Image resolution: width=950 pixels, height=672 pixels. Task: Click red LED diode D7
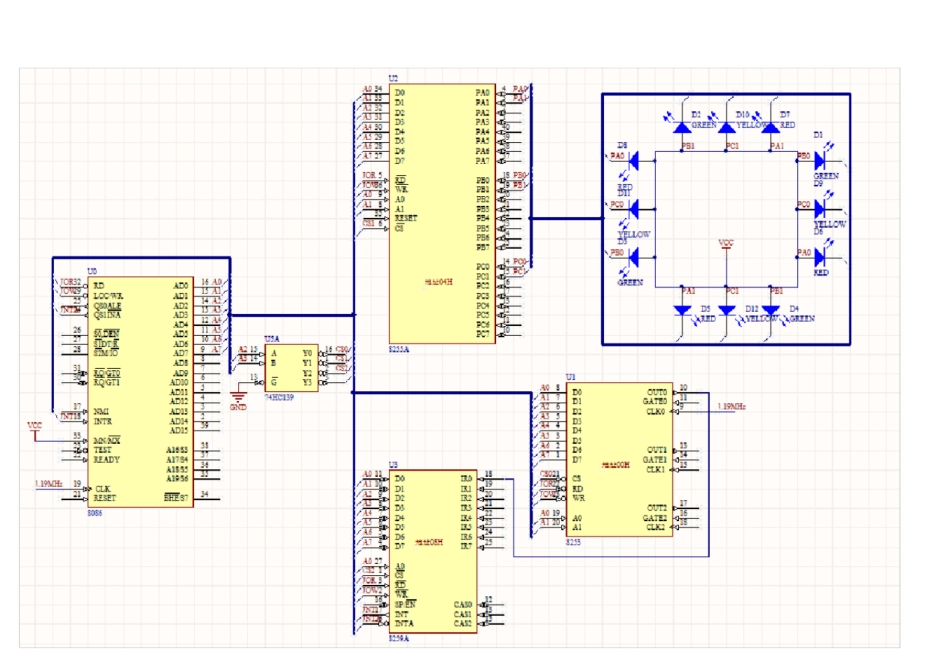pos(772,128)
